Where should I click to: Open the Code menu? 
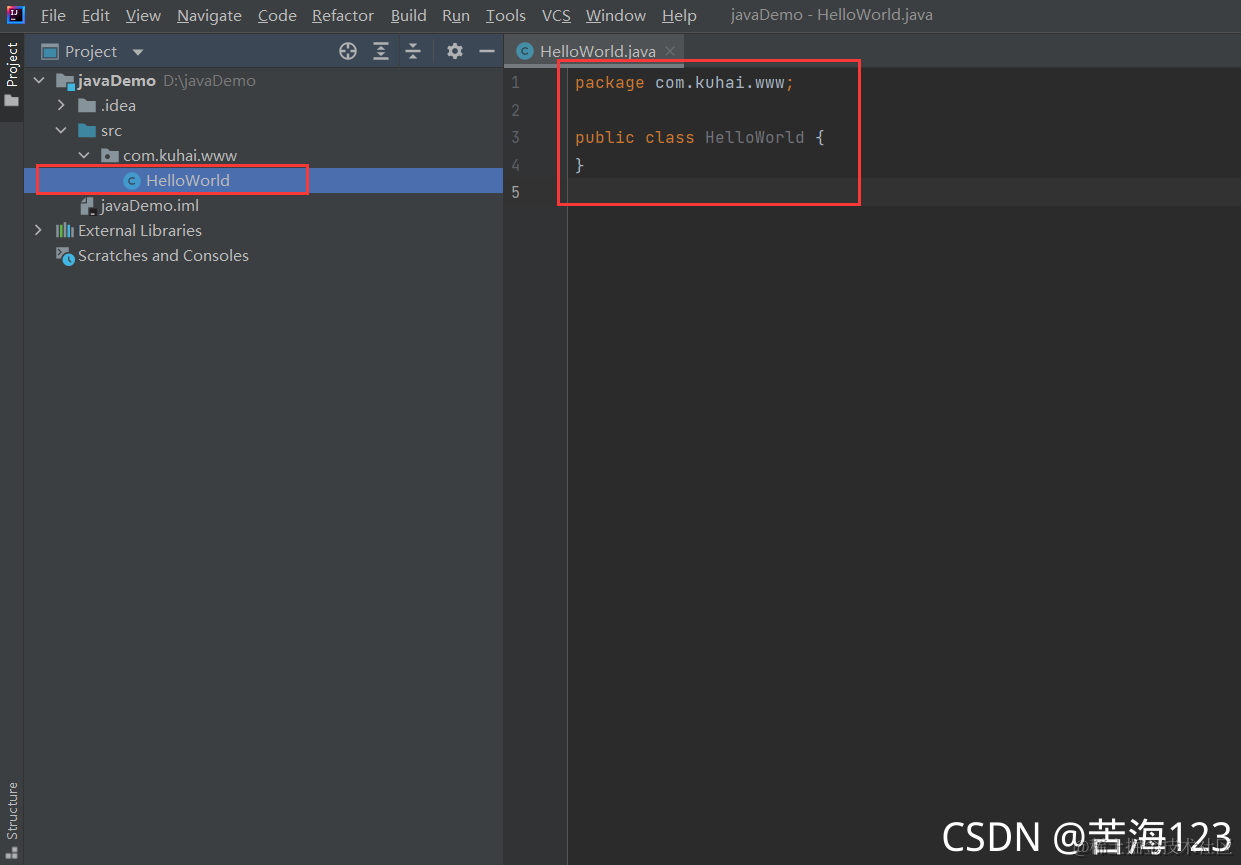pos(277,16)
